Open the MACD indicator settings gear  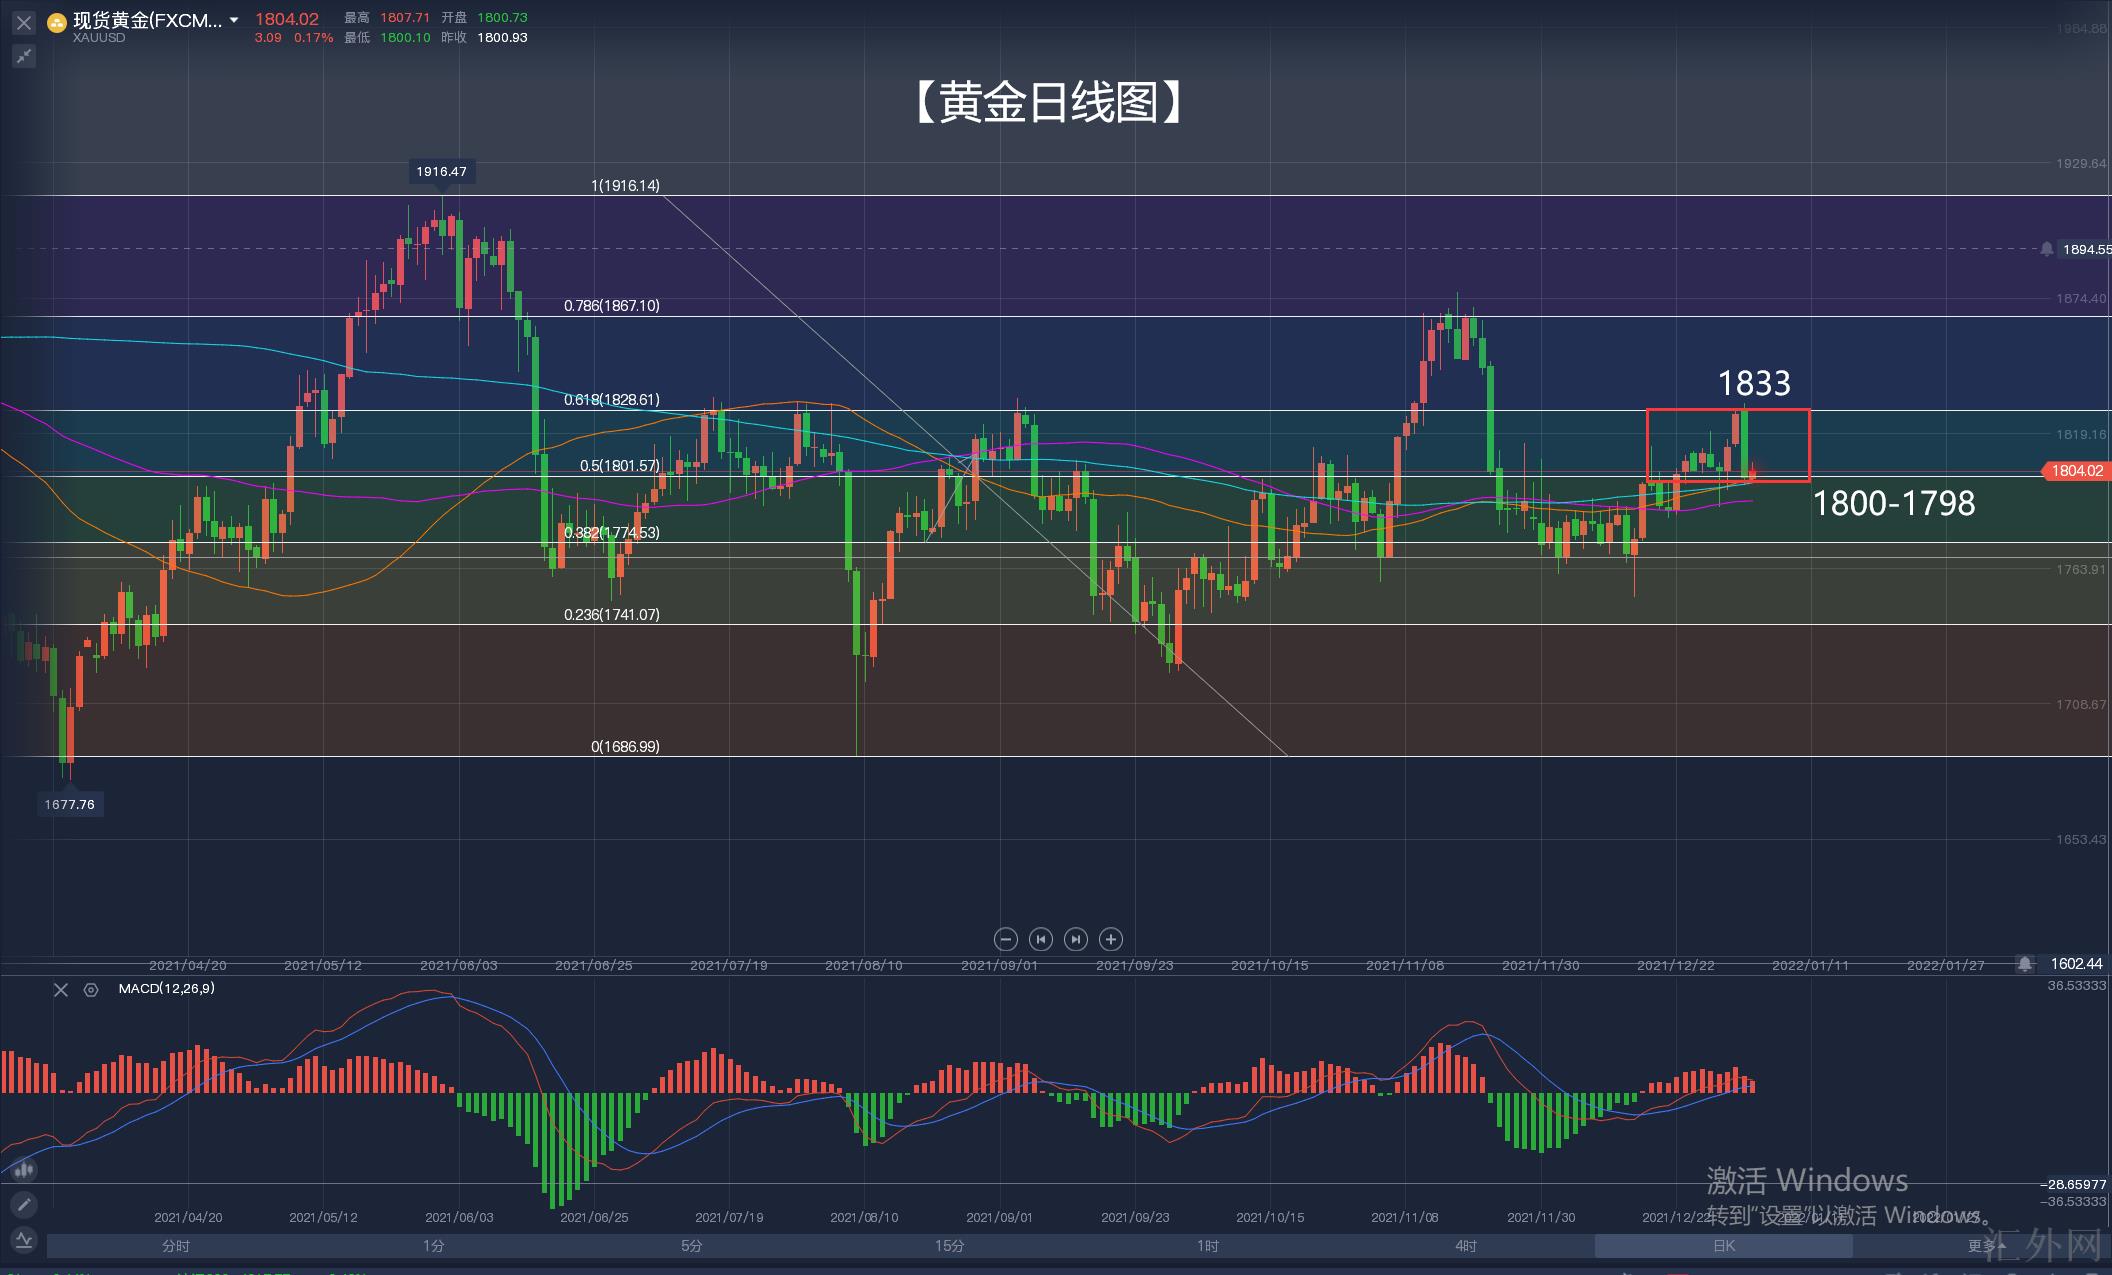click(x=91, y=989)
